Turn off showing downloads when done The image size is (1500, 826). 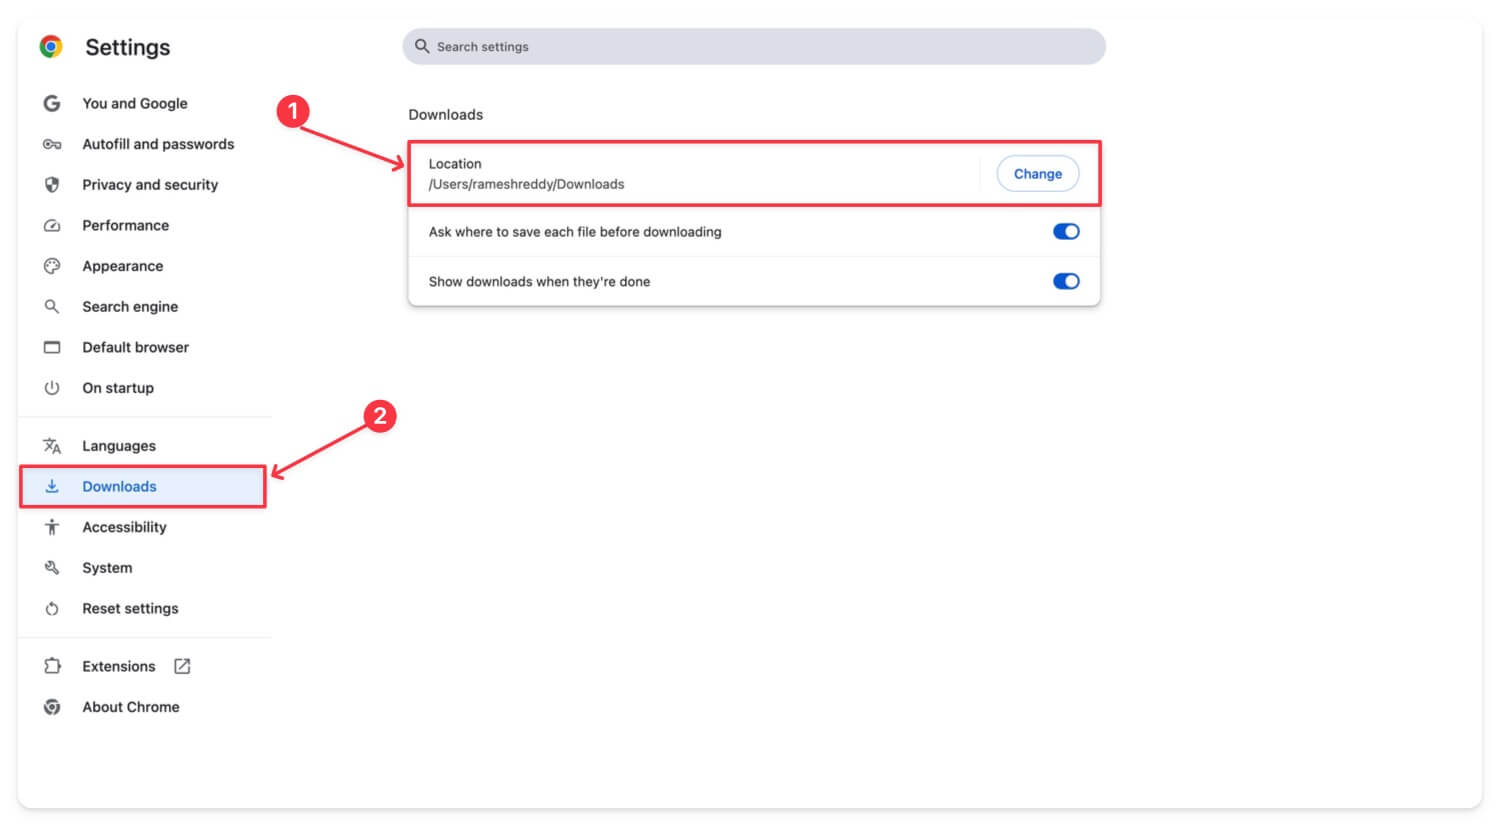(x=1066, y=281)
